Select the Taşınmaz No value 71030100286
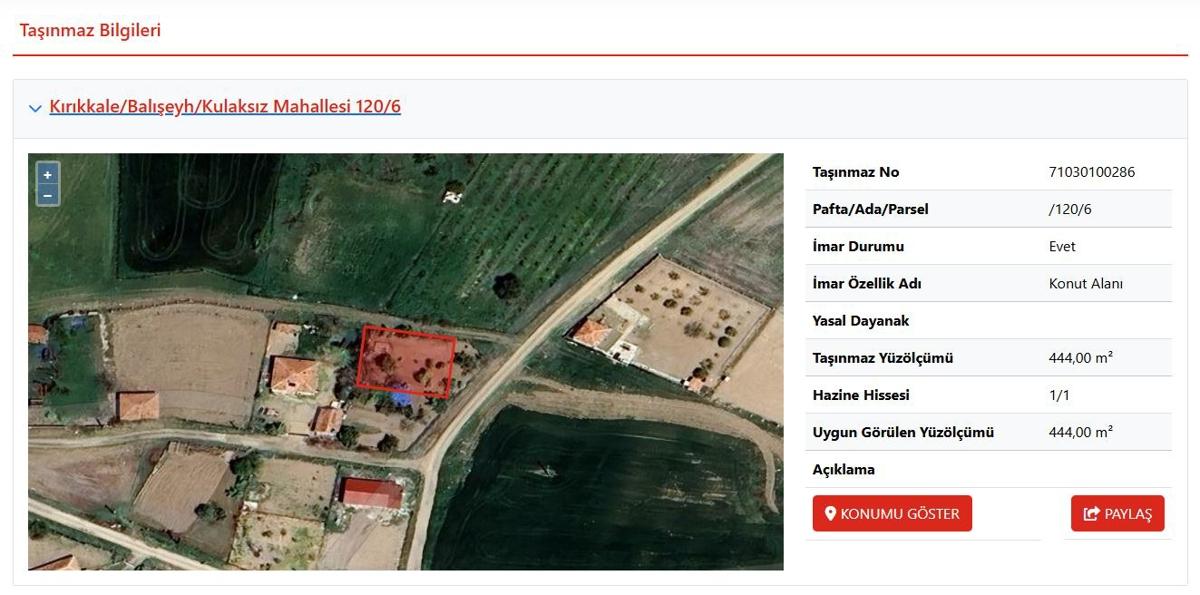This screenshot has width=1200, height=595. 1092,172
